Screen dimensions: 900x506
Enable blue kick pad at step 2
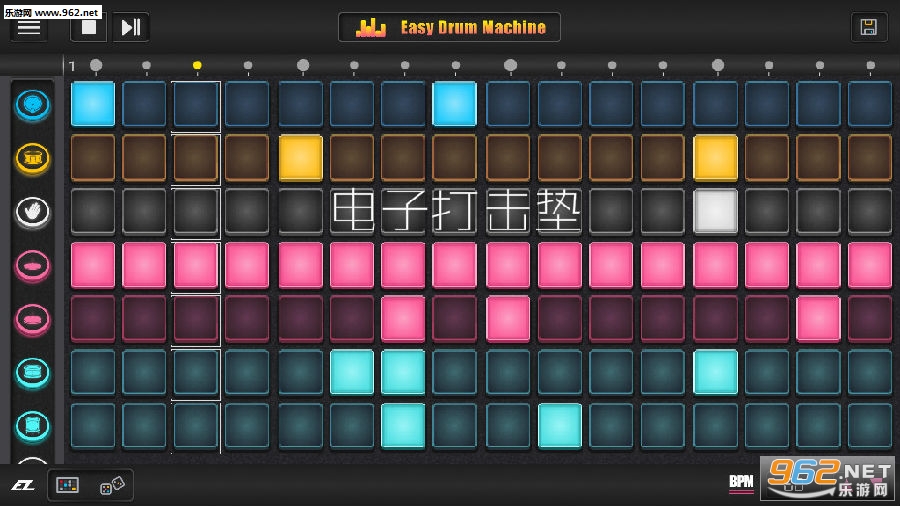pos(144,104)
